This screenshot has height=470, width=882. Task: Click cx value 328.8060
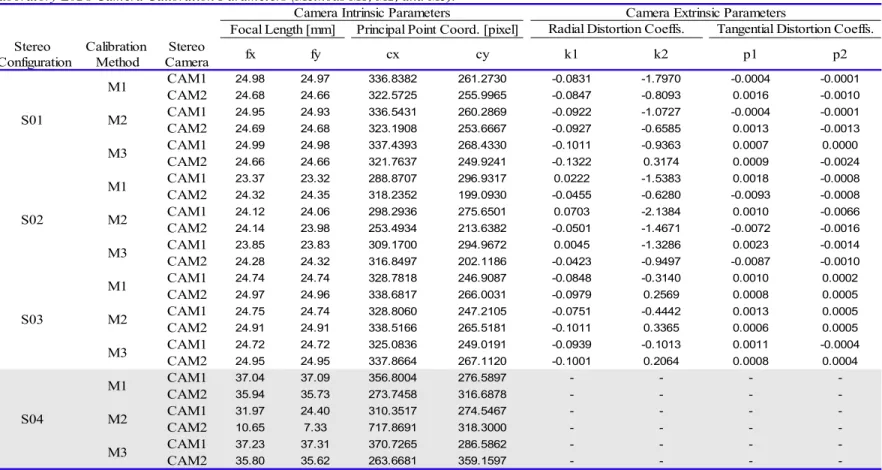click(393, 311)
